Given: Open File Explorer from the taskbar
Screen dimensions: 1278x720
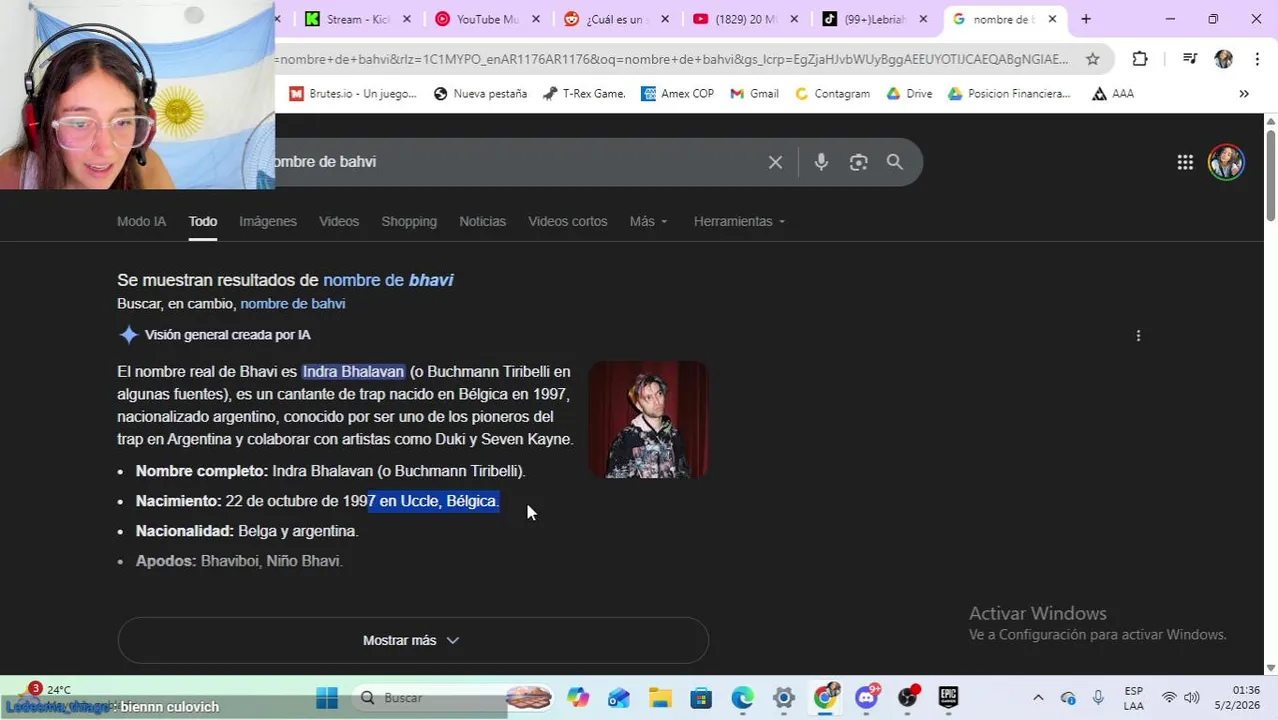Looking at the screenshot, I should [x=660, y=698].
